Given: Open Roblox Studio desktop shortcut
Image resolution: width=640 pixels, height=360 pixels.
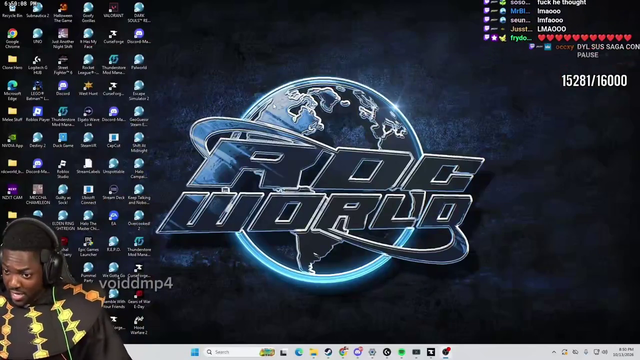Looking at the screenshot, I should pos(63,169).
